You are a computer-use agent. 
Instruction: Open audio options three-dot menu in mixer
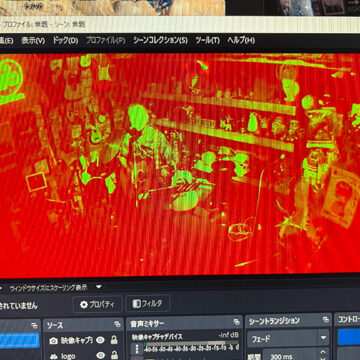click(x=137, y=349)
